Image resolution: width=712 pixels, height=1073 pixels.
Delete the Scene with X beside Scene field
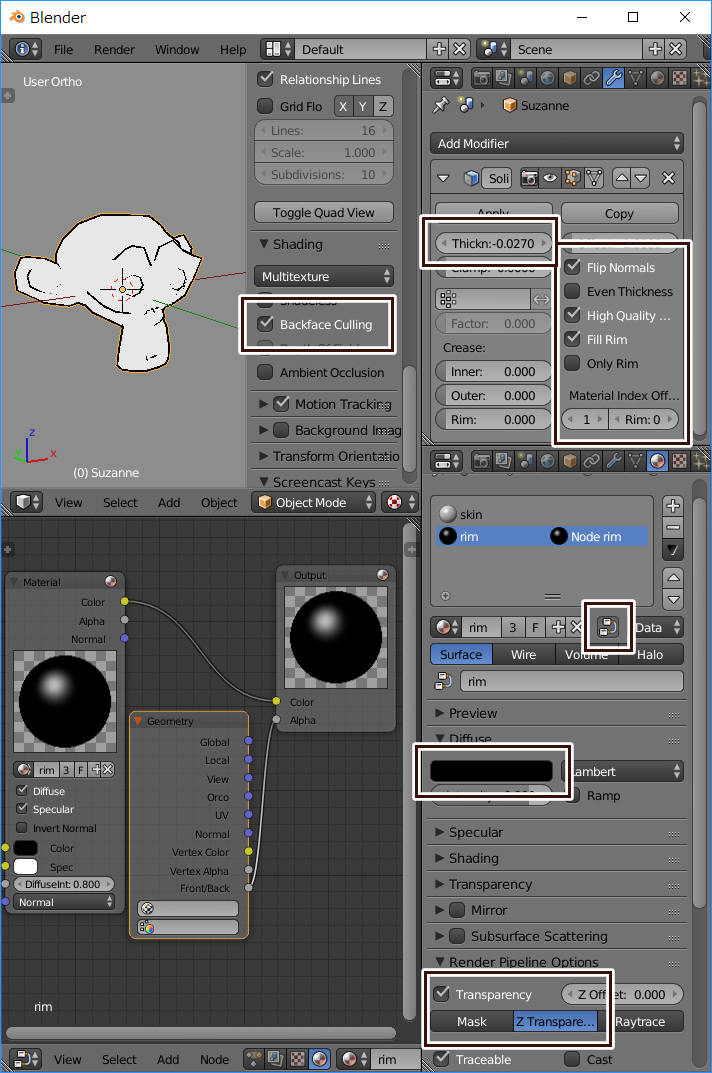[x=676, y=49]
